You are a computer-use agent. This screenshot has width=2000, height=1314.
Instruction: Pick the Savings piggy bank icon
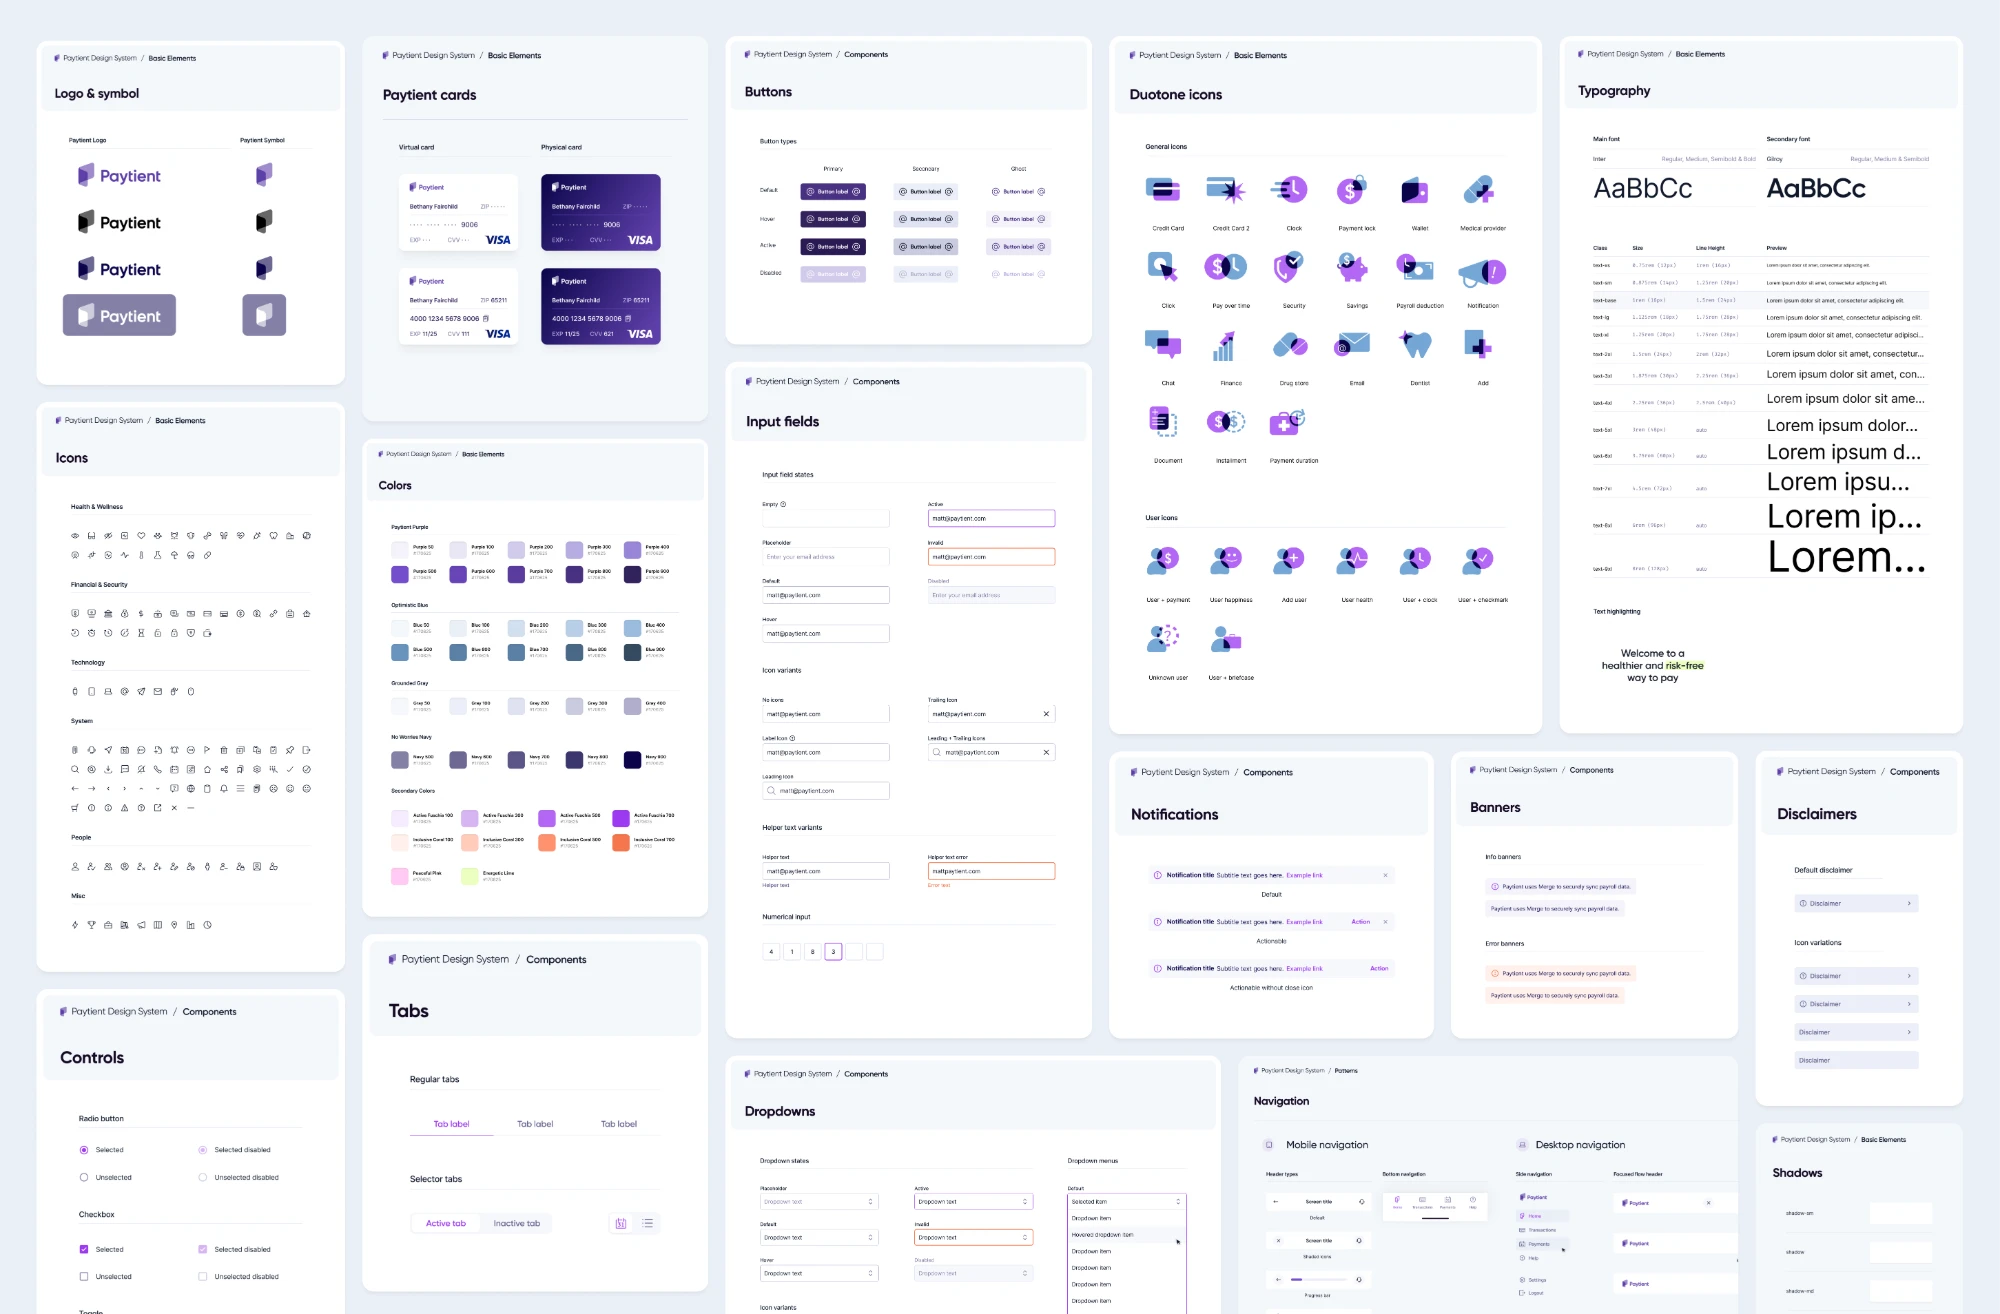tap(1352, 266)
